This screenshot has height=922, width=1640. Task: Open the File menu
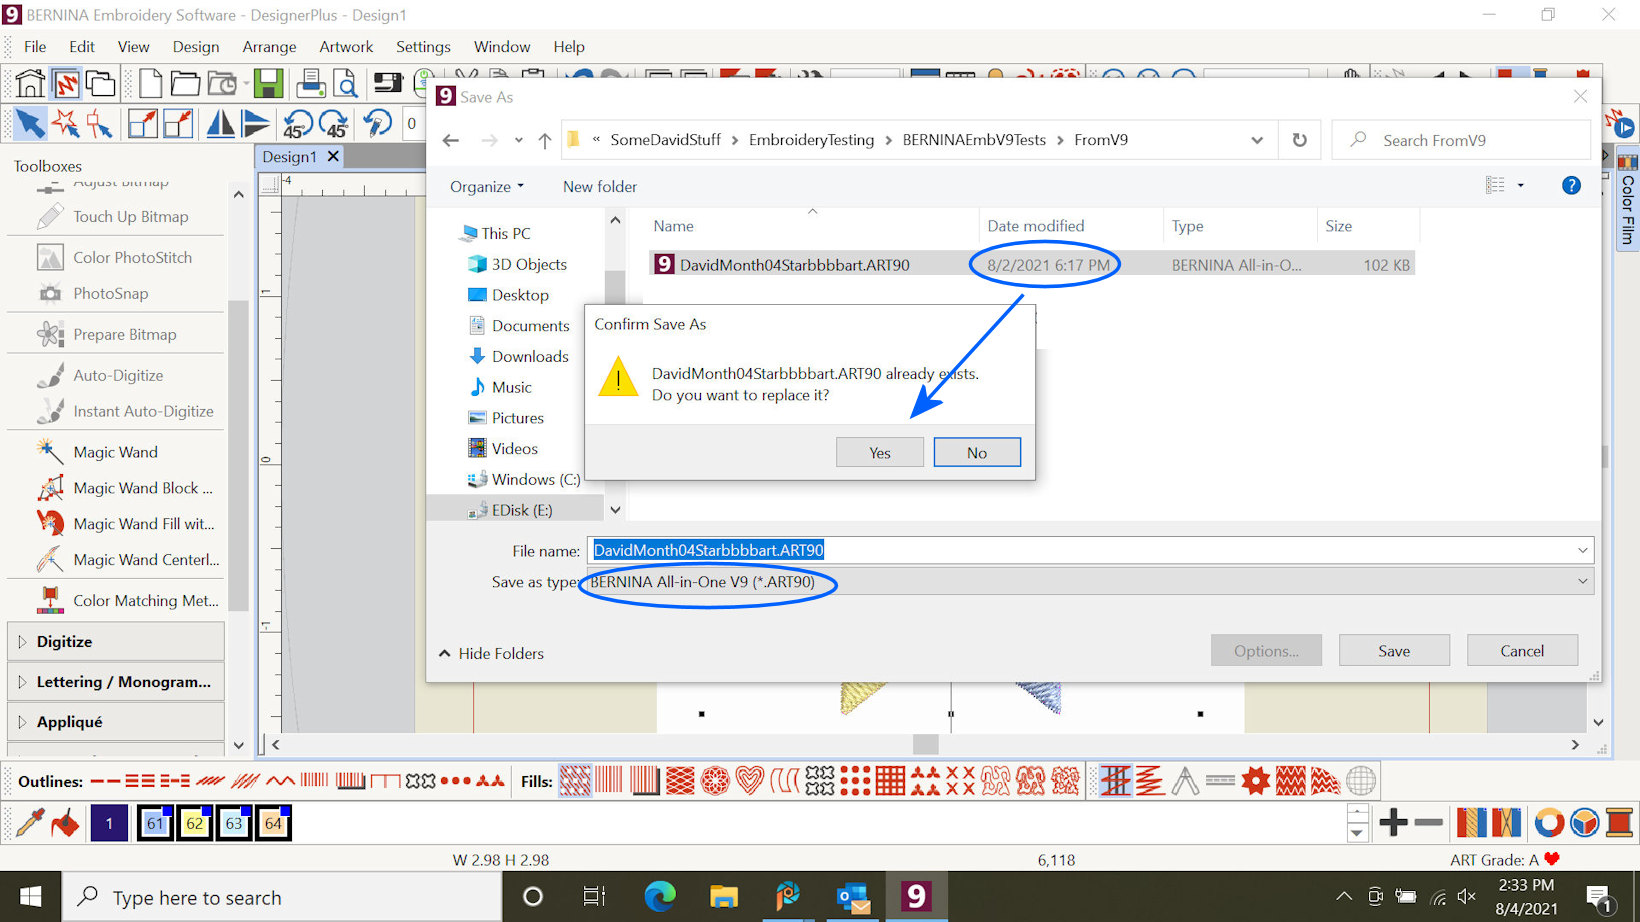coord(35,47)
